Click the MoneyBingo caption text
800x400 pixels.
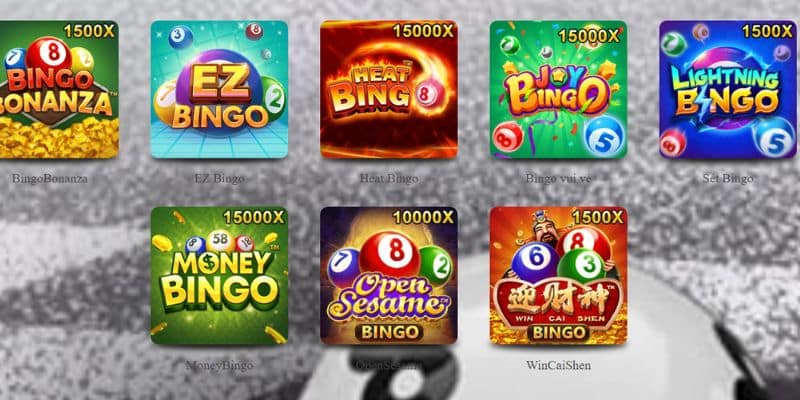pos(219,365)
